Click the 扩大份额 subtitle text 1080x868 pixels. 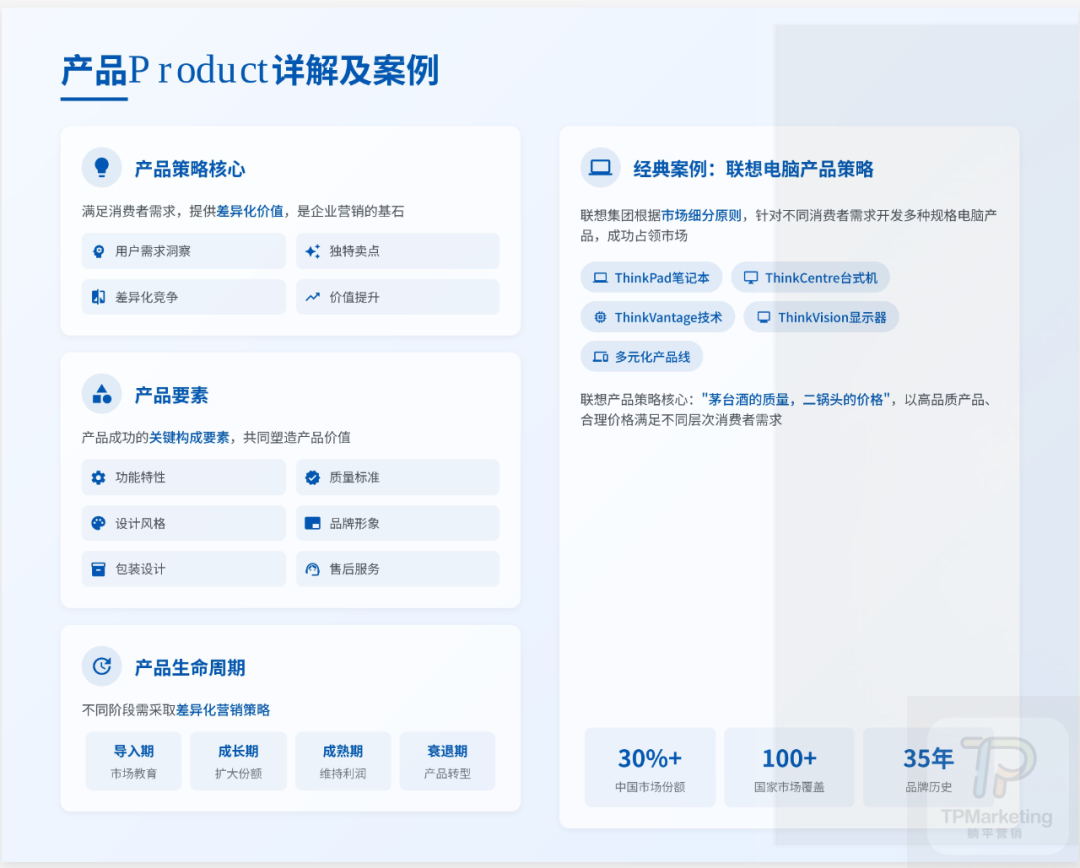pos(238,774)
